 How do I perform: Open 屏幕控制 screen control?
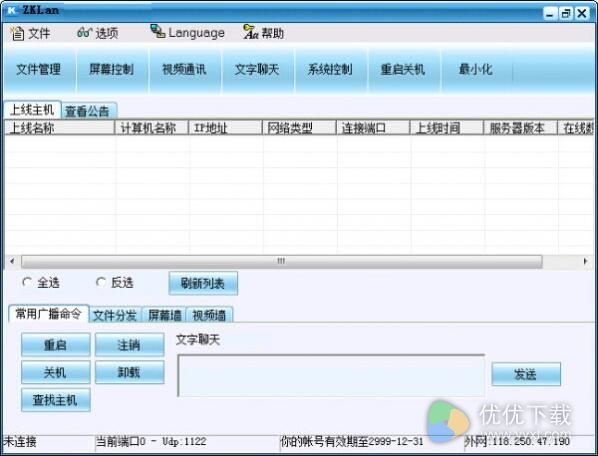(111, 69)
